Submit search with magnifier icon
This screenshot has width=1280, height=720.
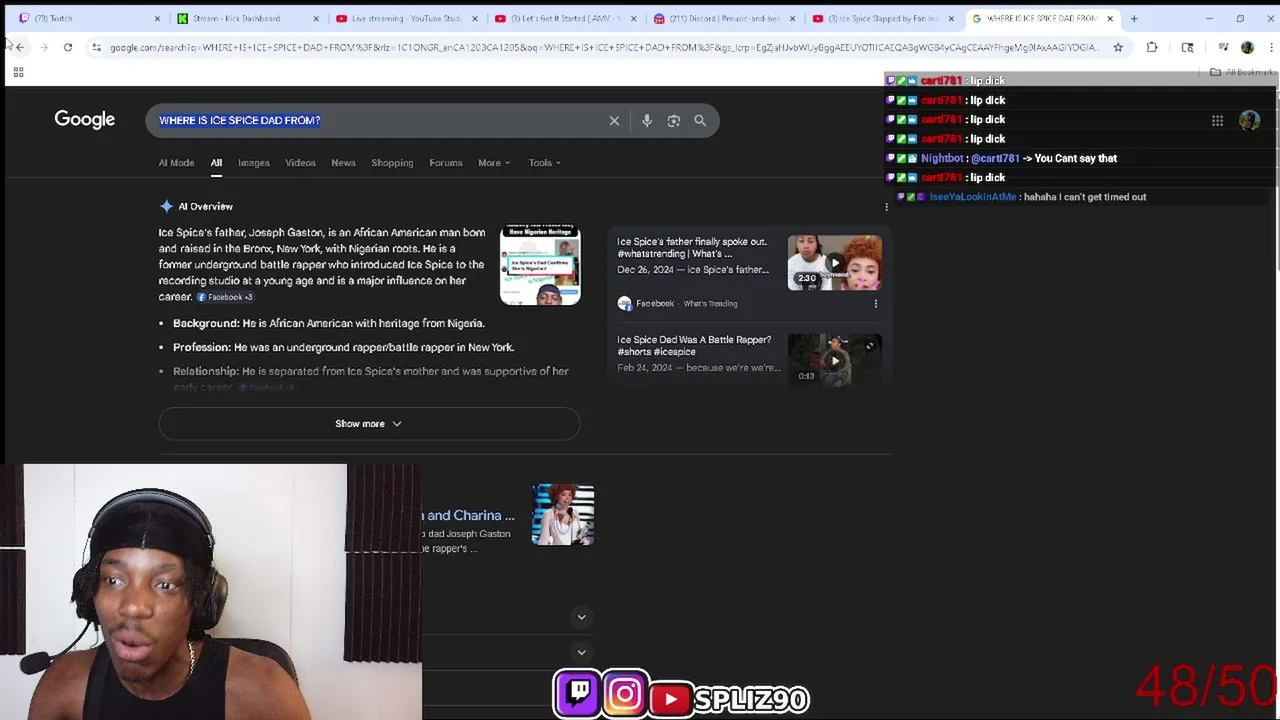coord(700,120)
